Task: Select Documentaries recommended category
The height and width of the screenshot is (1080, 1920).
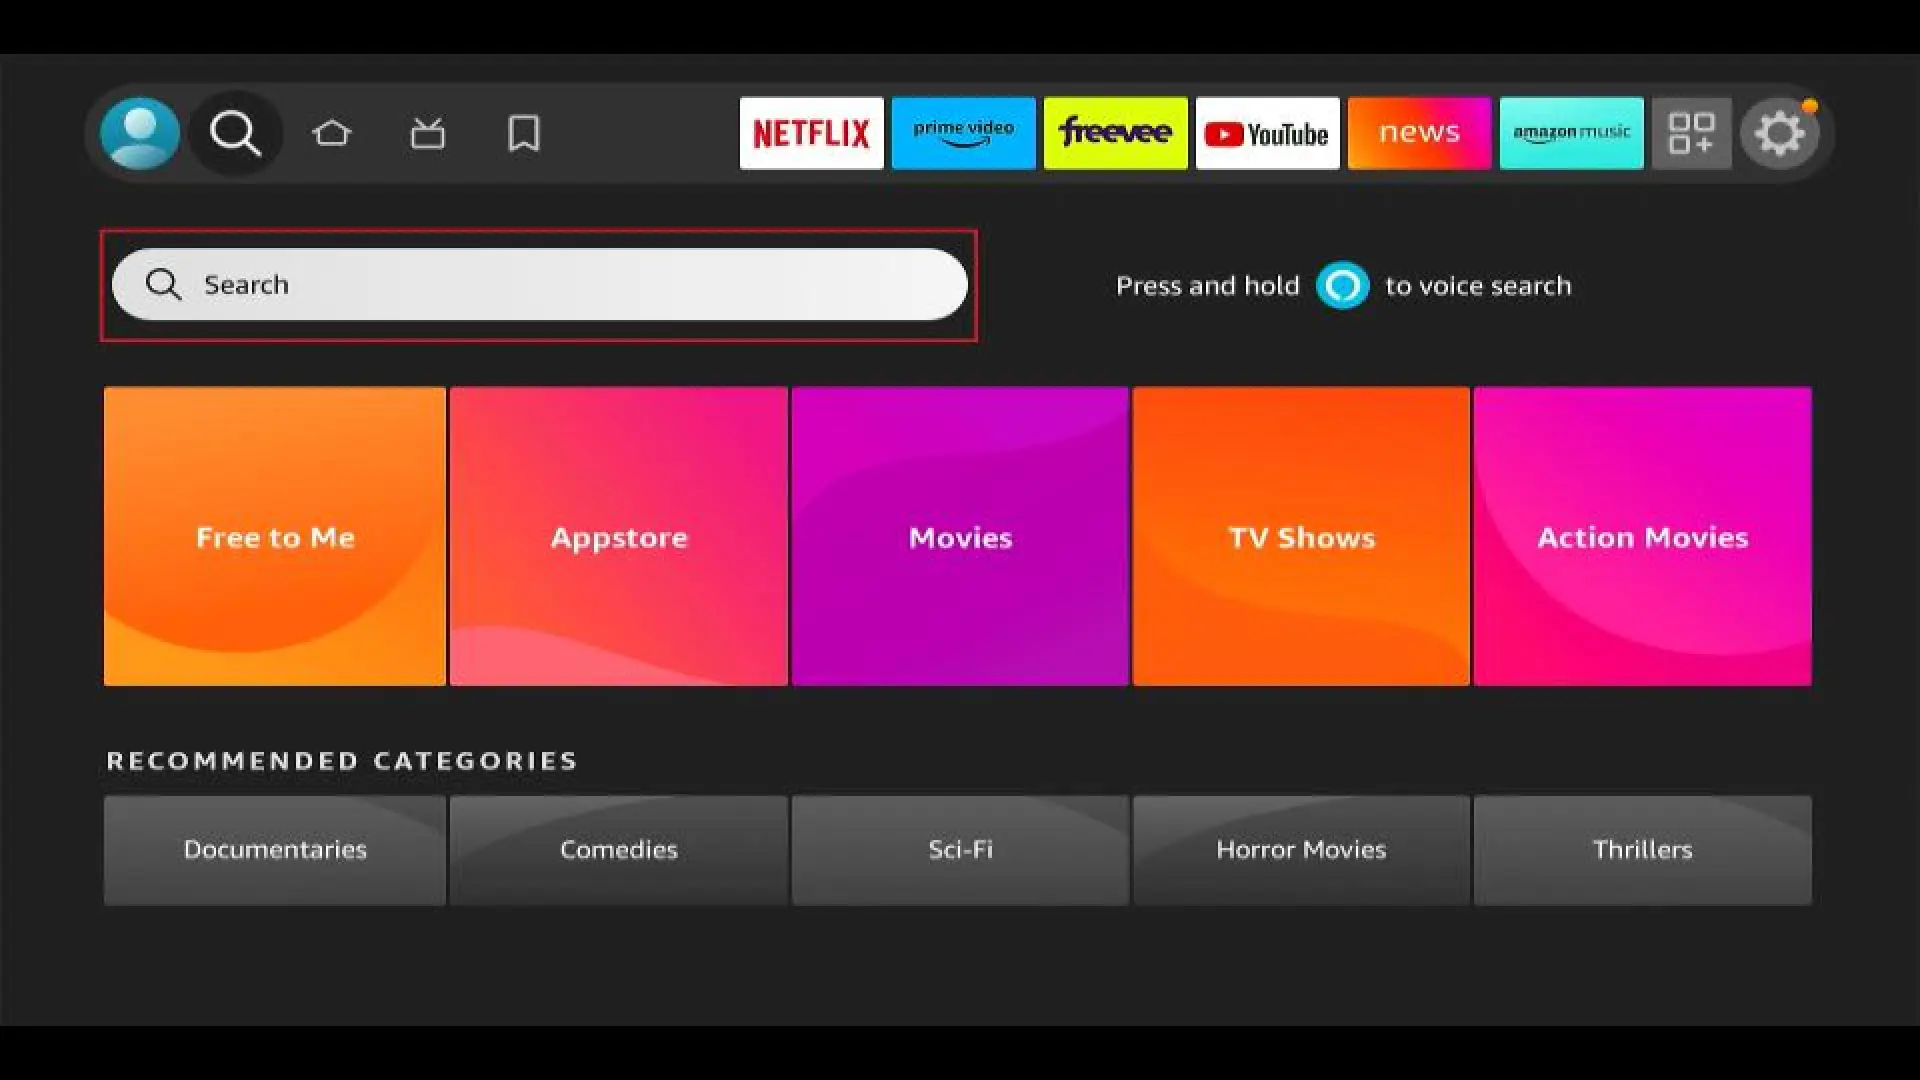Action: [x=274, y=849]
